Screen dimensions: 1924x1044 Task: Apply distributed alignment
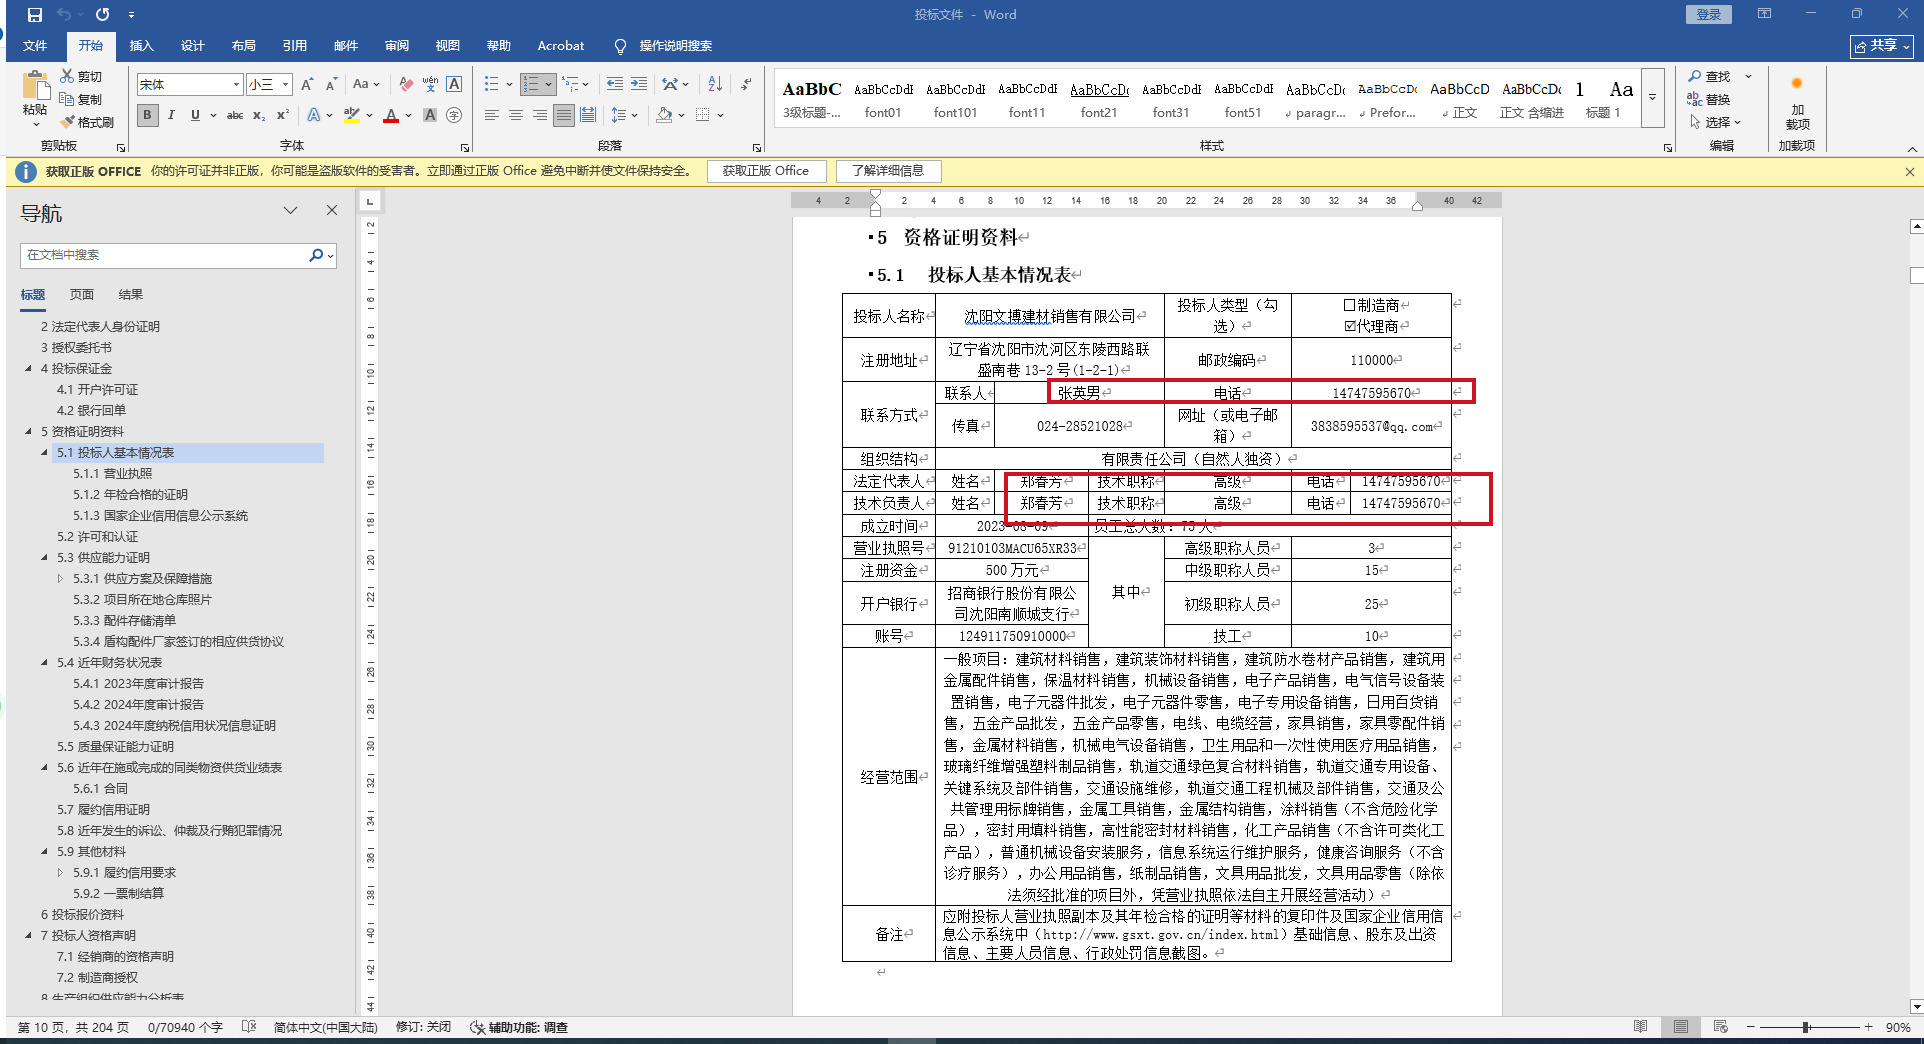(x=588, y=115)
